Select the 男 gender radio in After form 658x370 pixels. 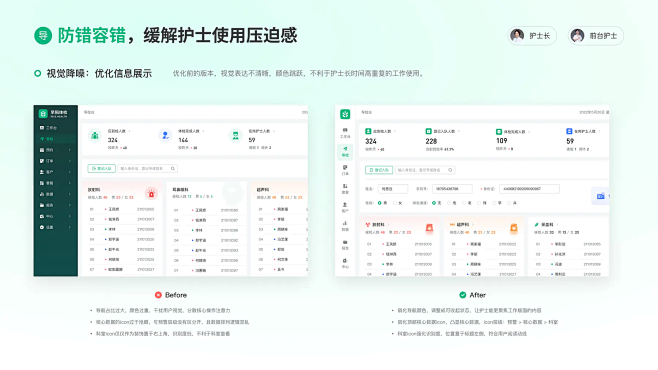pyautogui.click(x=379, y=203)
